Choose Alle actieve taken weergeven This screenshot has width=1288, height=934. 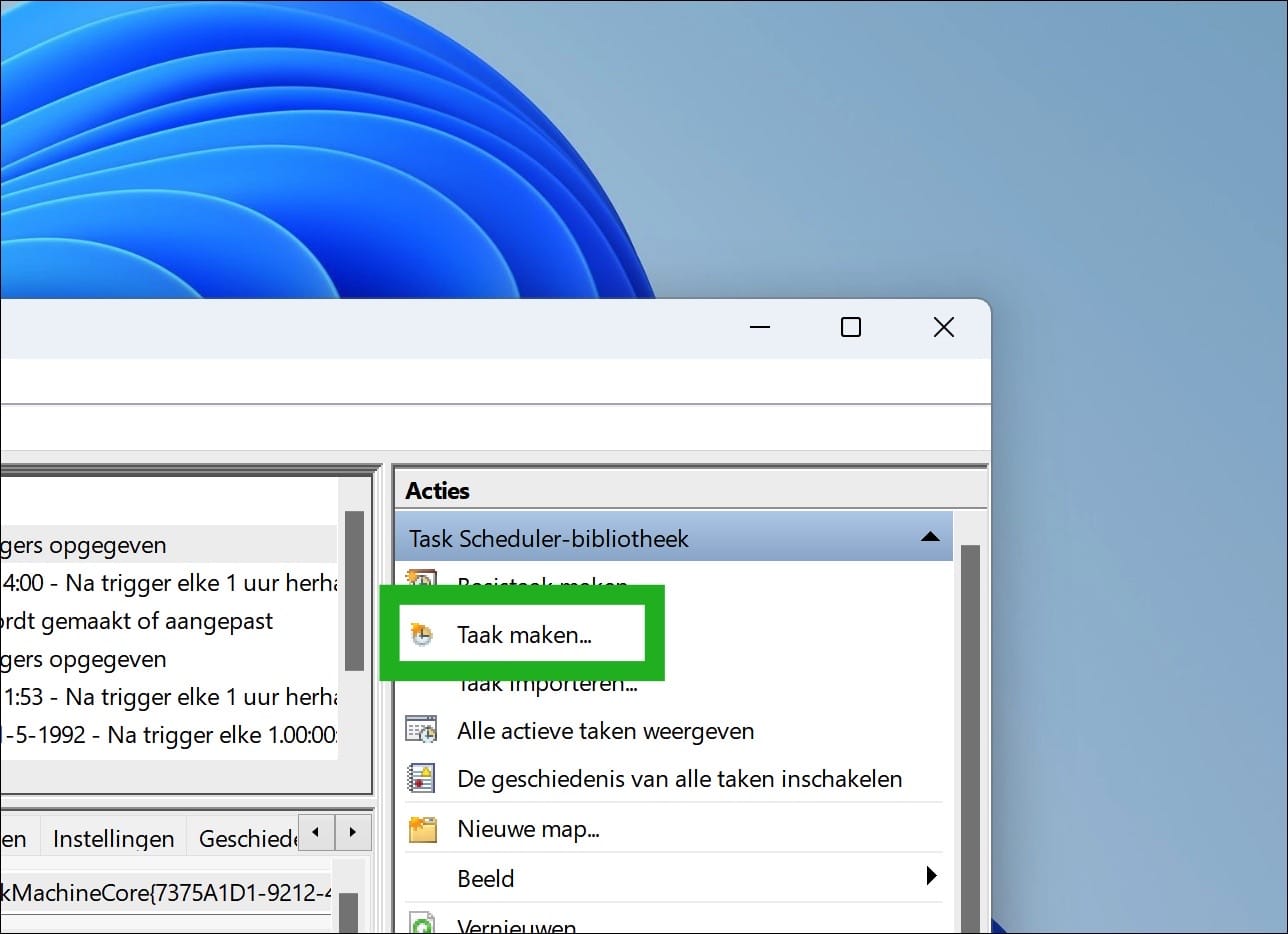pos(604,730)
